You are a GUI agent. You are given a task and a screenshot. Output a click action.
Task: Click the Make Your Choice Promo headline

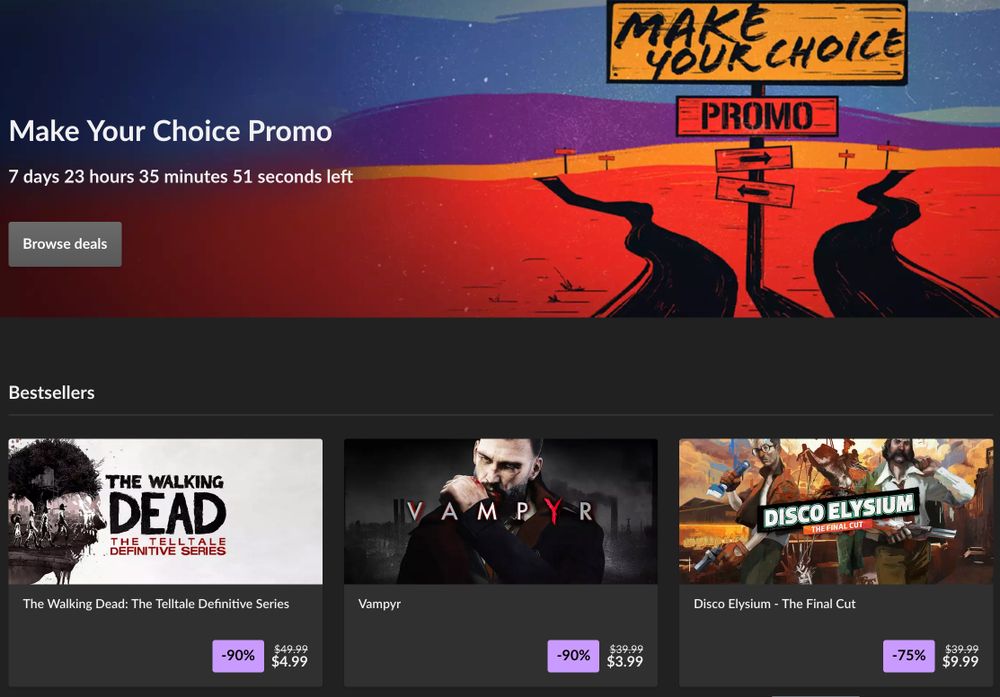pos(170,131)
